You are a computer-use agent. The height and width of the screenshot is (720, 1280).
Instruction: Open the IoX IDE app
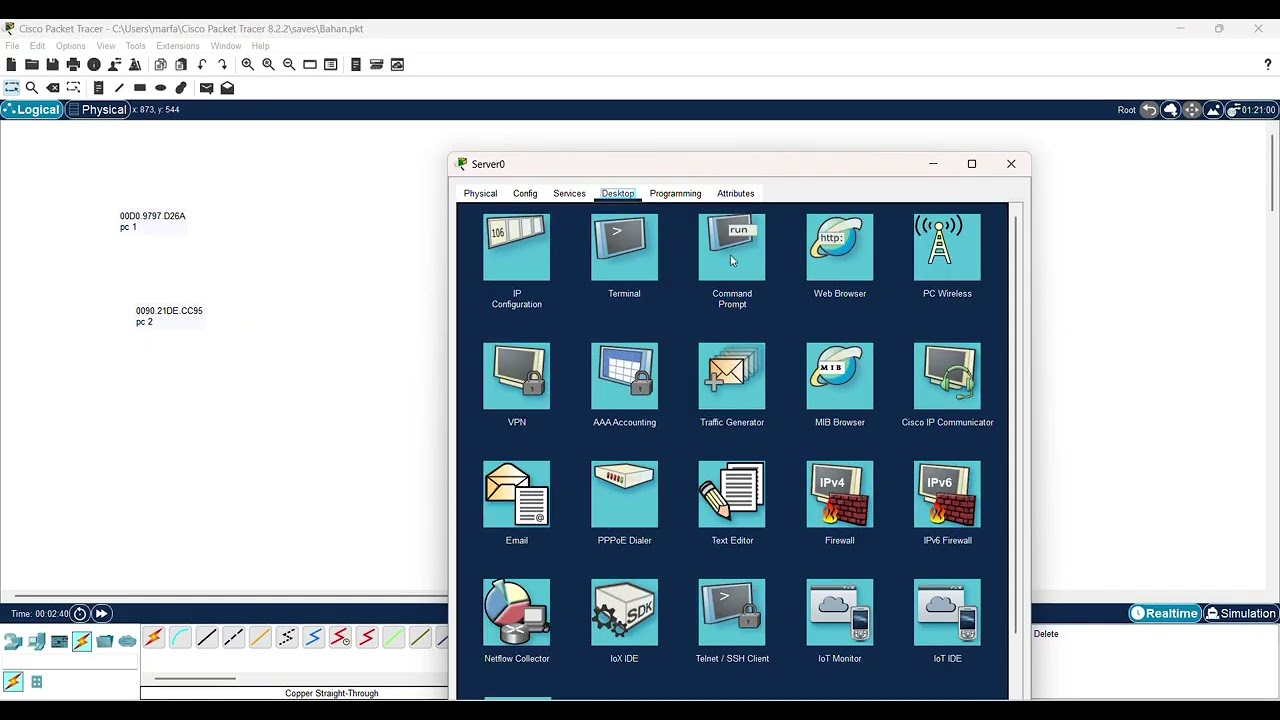(624, 612)
